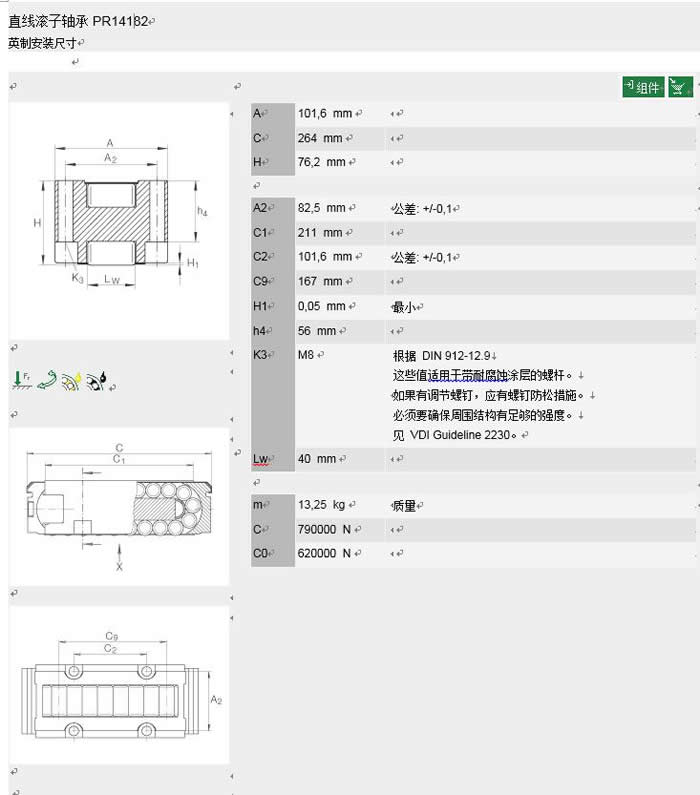Select the 264 mm value cell
700x795 pixels.
click(320, 138)
